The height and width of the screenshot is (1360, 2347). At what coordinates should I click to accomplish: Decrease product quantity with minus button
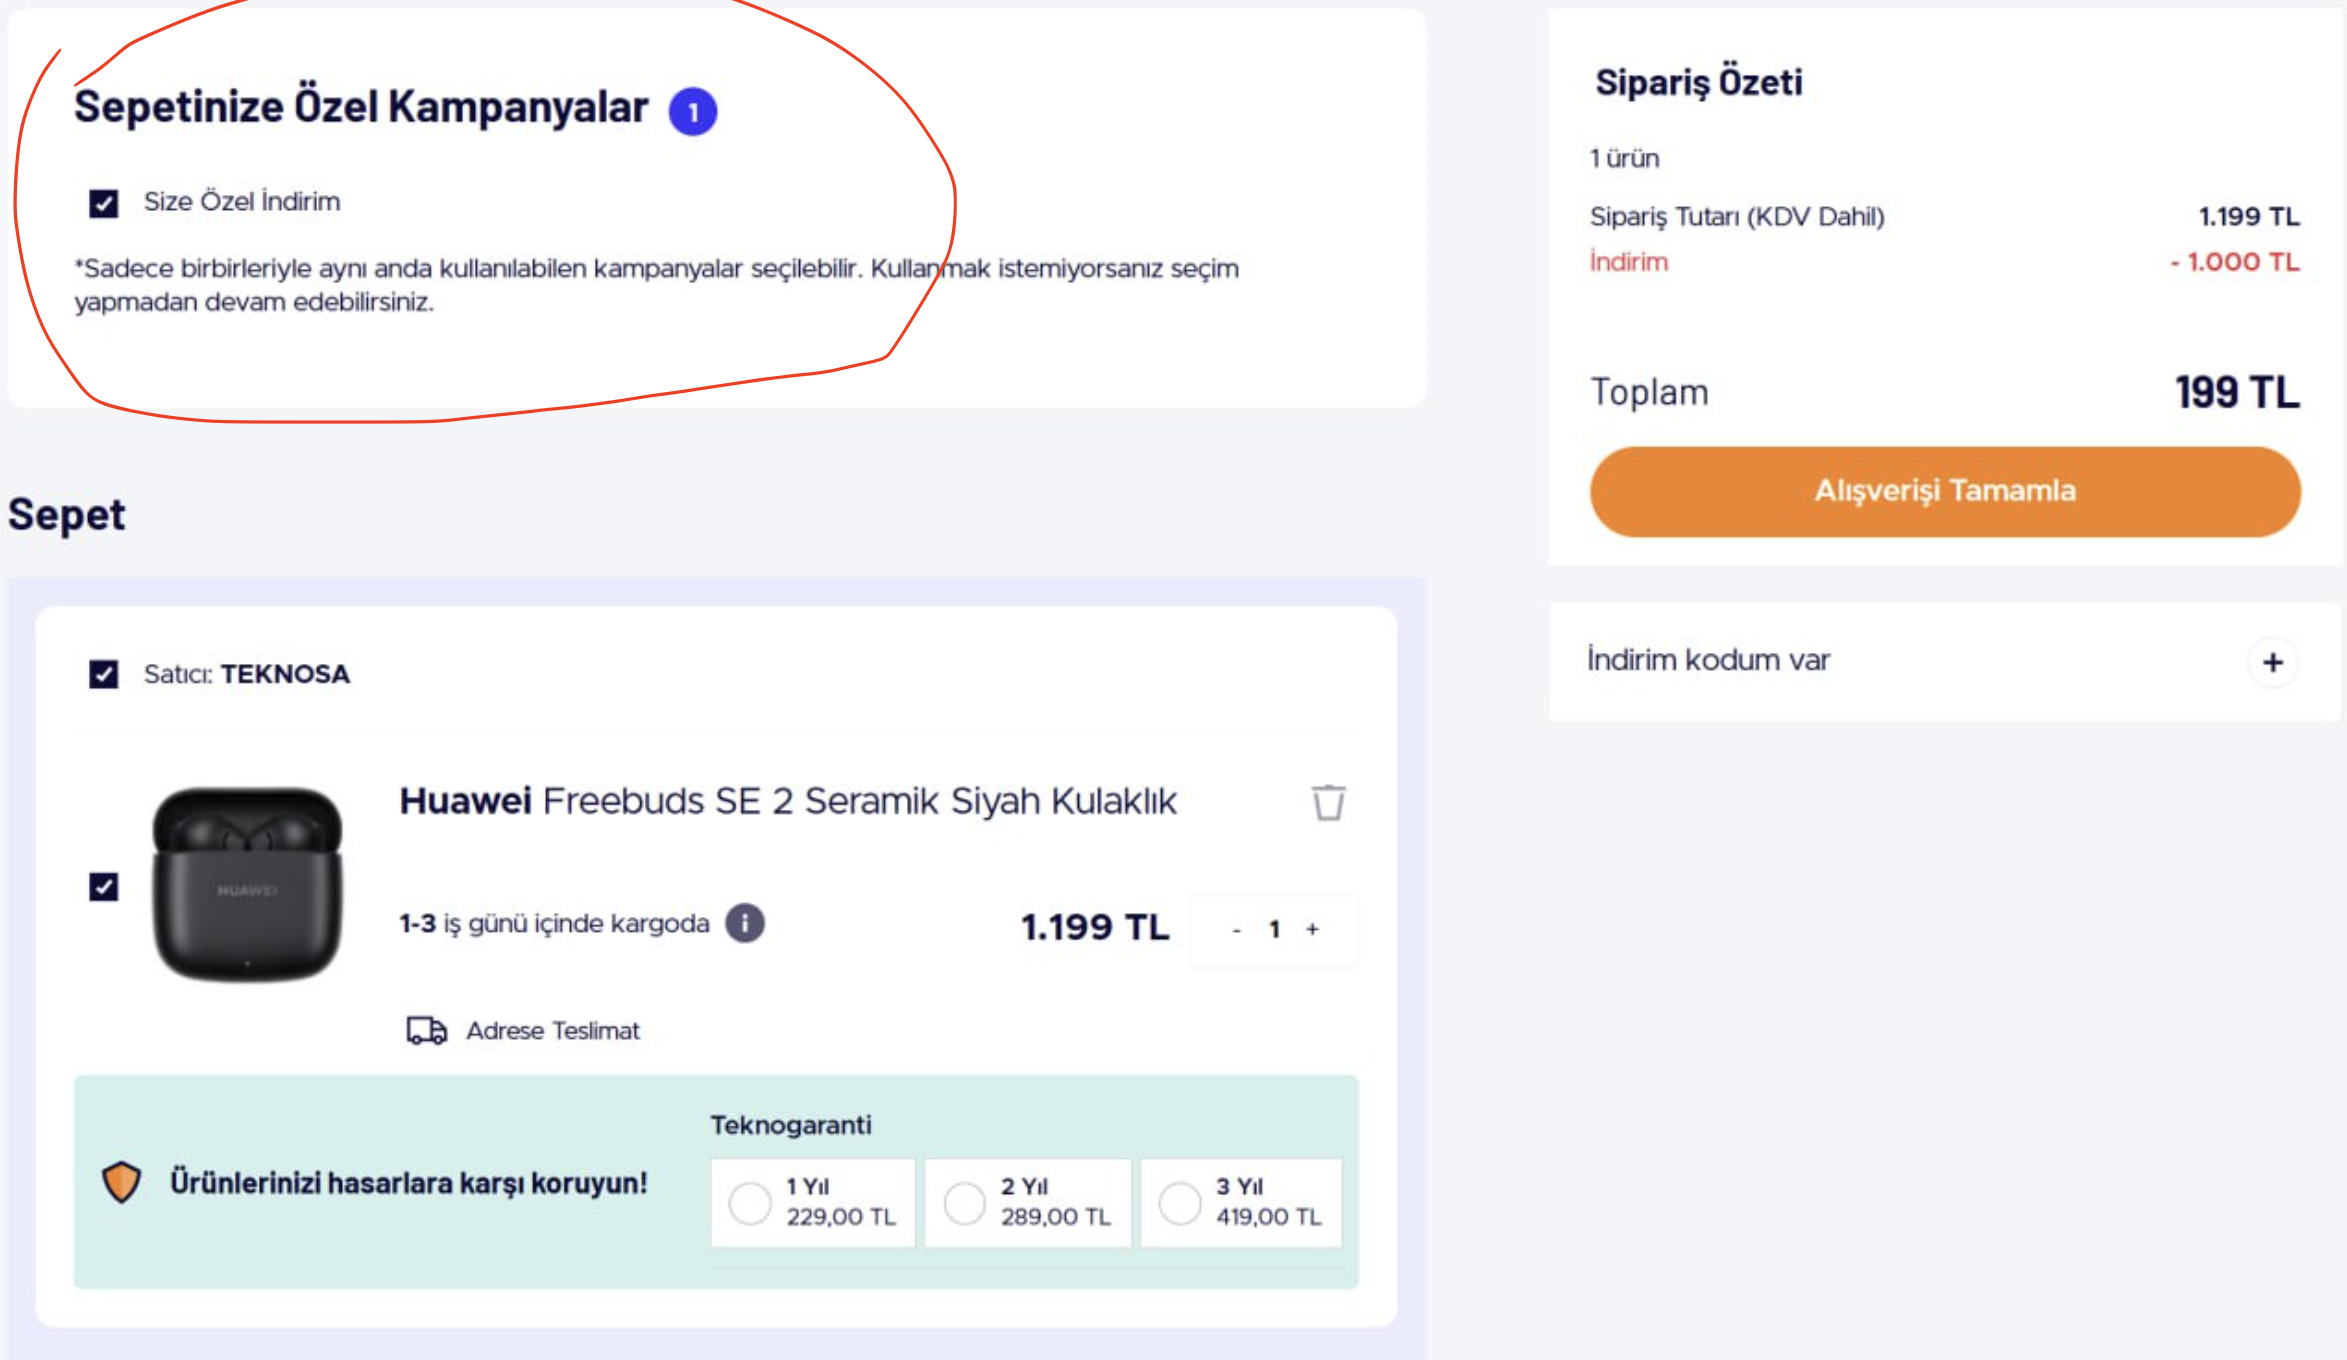click(x=1237, y=930)
